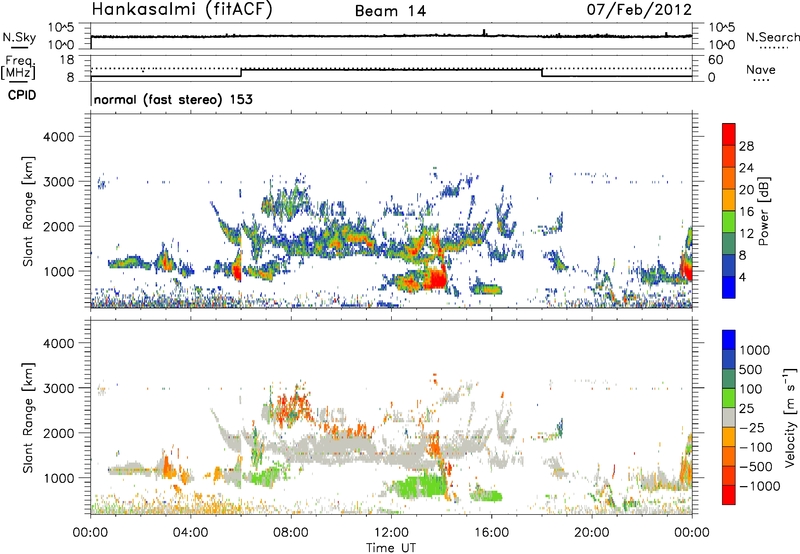The width and height of the screenshot is (800, 554).
Task: Click the 08:00 time tick label
Action: [x=291, y=533]
